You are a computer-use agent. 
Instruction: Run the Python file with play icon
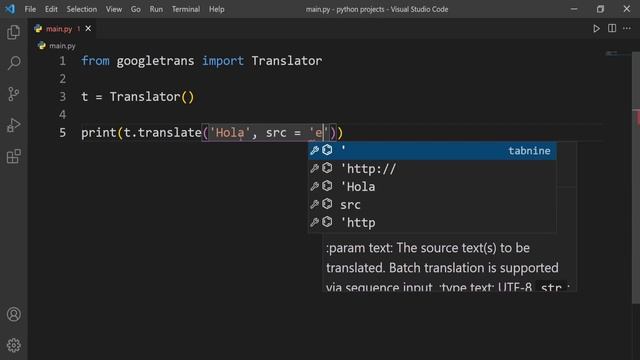[x=596, y=29]
